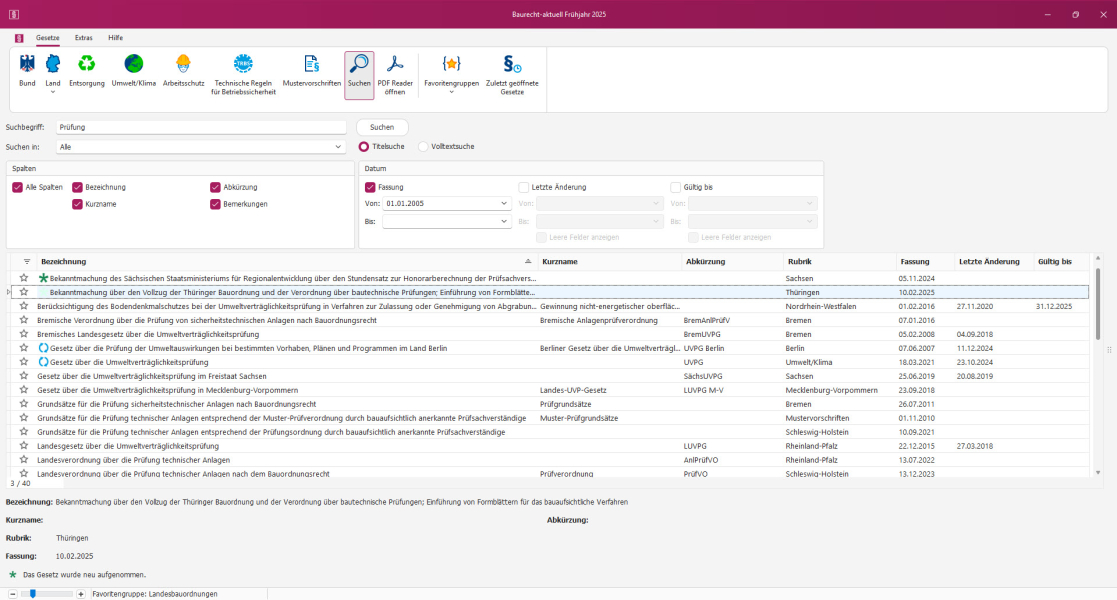Viewport: 1117px width, 600px height.
Task: Open Technische Regeln für Betriebssicherheit
Action: tap(243, 75)
